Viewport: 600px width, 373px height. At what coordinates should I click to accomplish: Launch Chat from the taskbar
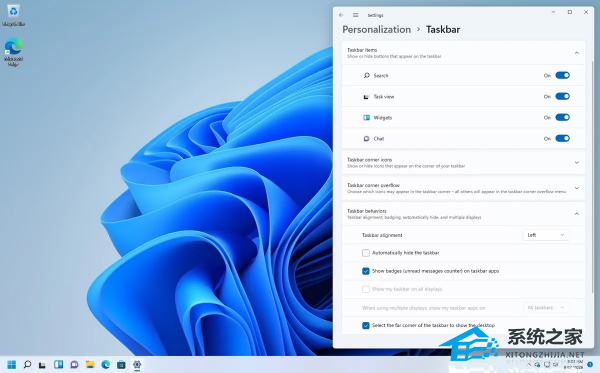click(x=74, y=365)
